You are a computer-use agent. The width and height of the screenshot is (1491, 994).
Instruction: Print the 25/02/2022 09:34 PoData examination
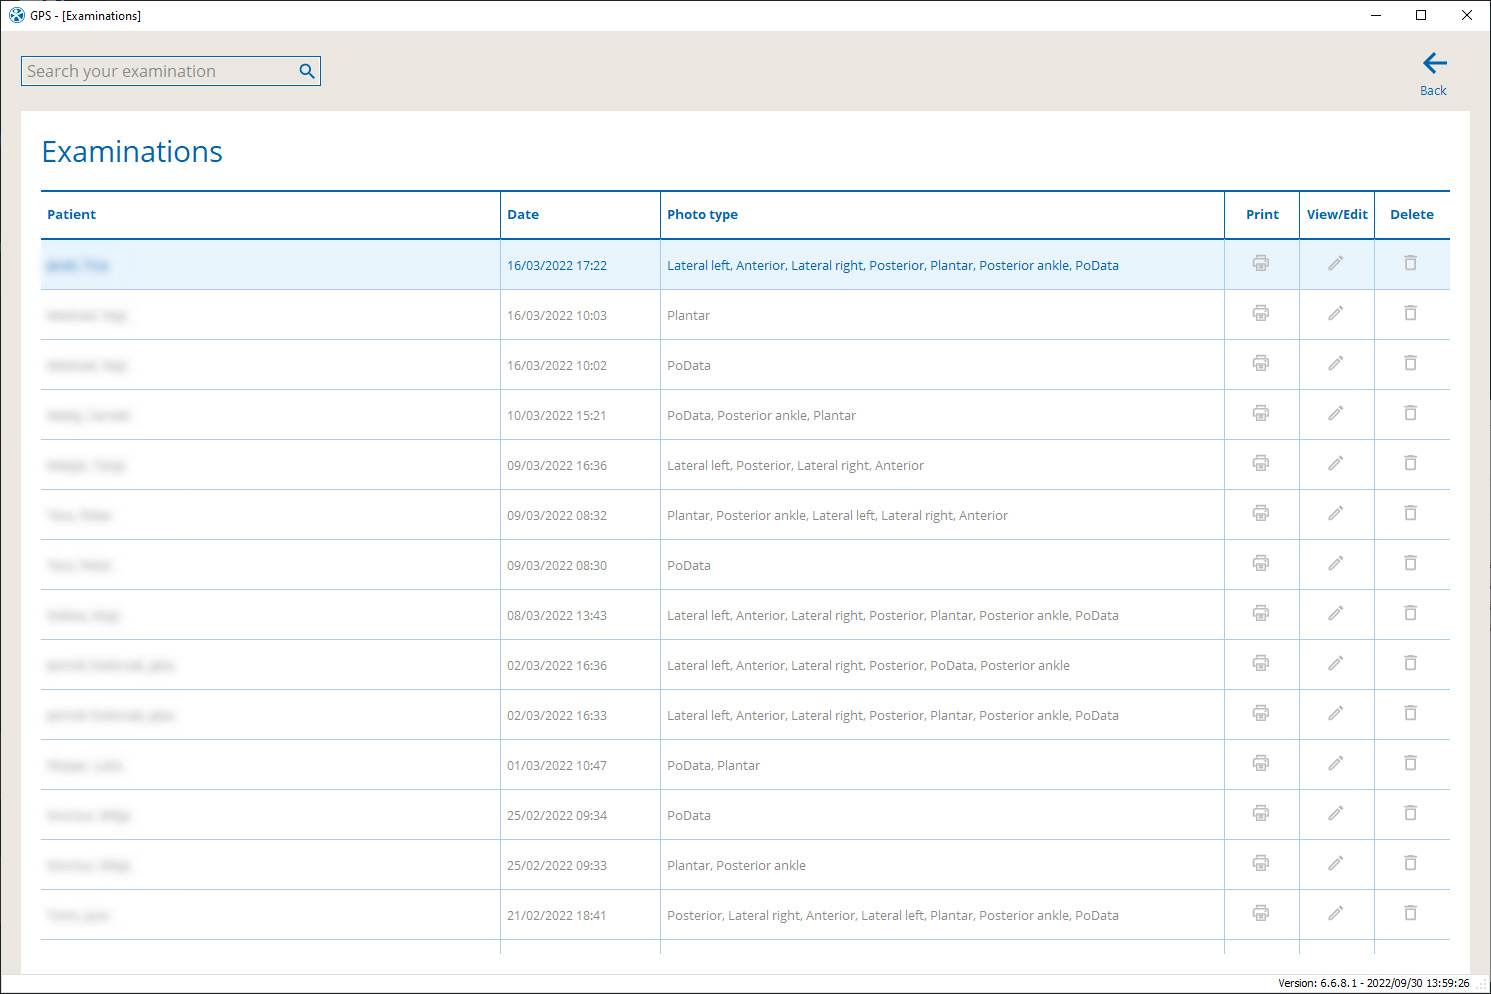(1261, 813)
